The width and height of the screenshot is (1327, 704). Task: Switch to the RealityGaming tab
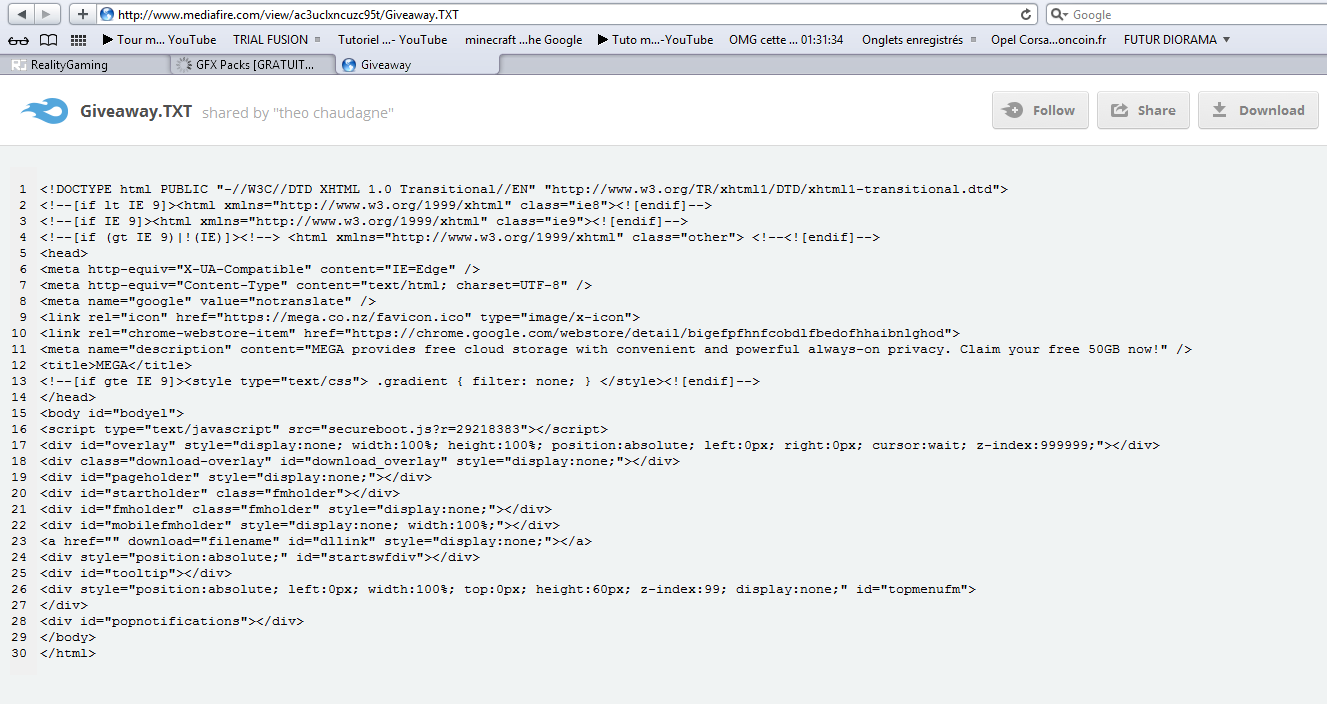pyautogui.click(x=86, y=65)
